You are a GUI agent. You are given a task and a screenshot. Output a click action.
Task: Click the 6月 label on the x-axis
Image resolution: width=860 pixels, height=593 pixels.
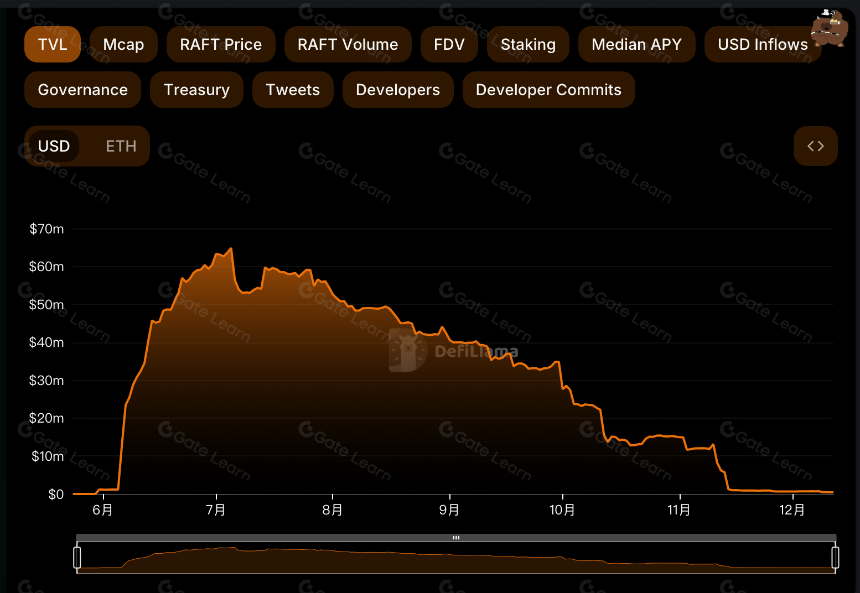[x=103, y=510]
